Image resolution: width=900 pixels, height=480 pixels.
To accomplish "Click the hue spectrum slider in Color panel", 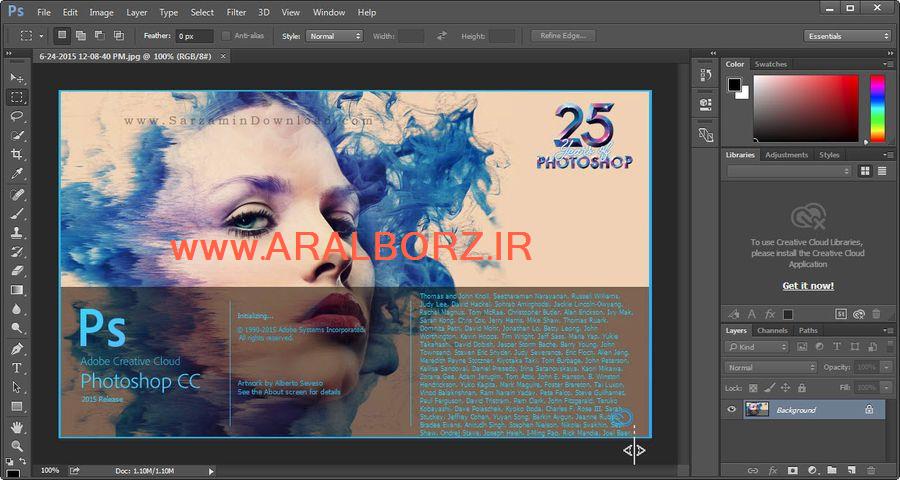I will click(878, 108).
